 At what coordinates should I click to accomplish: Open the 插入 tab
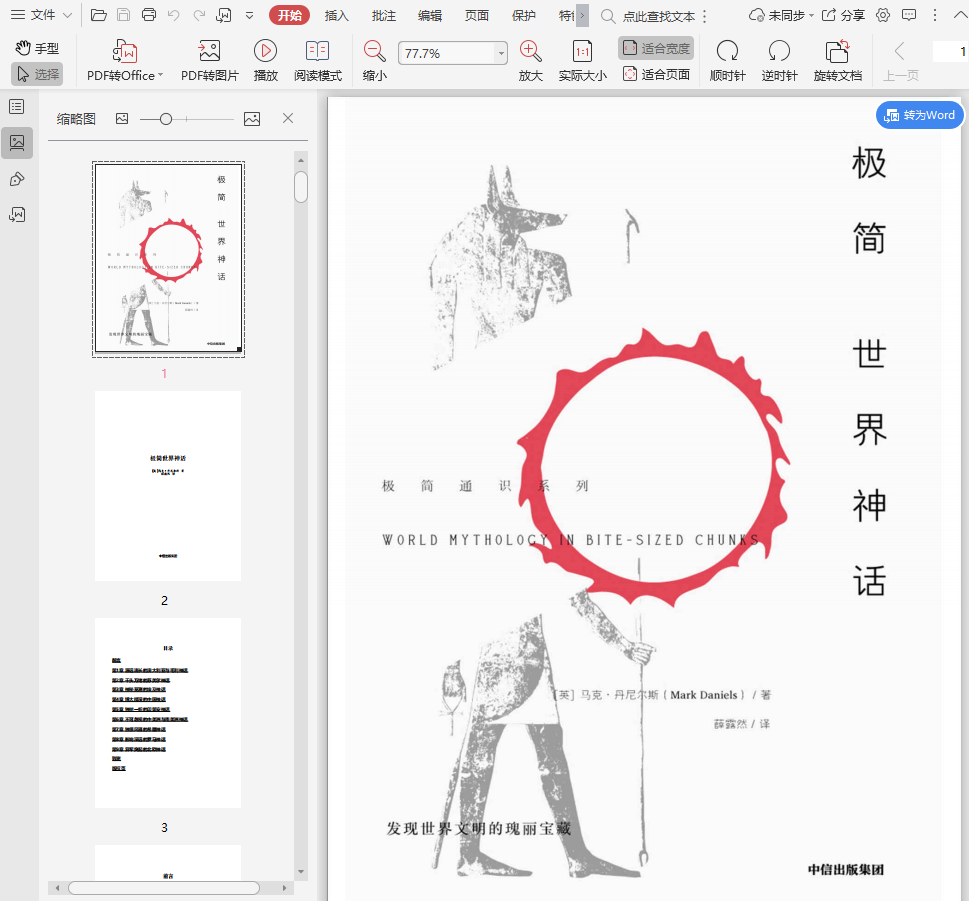(336, 15)
